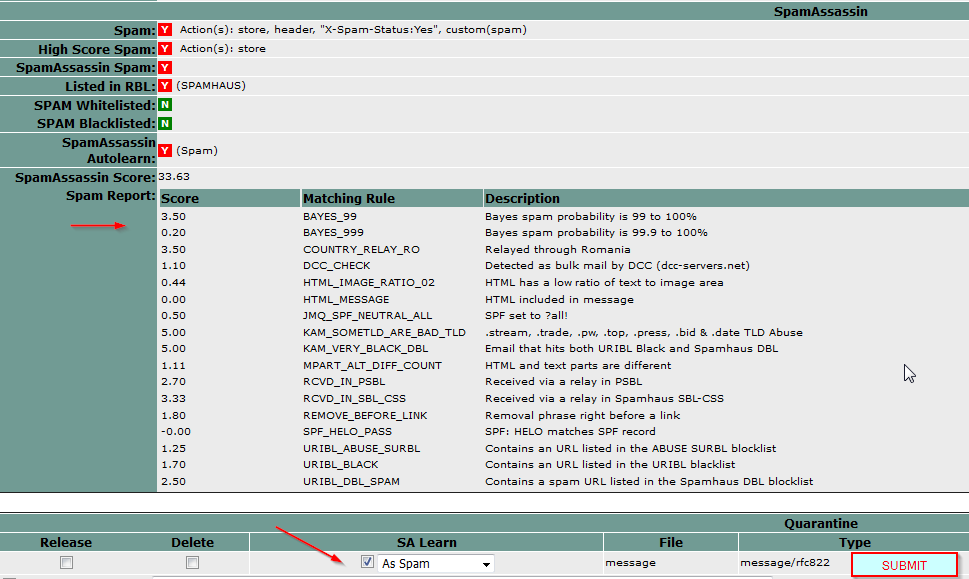Click the Description column header
The image size is (969, 579).
click(522, 198)
